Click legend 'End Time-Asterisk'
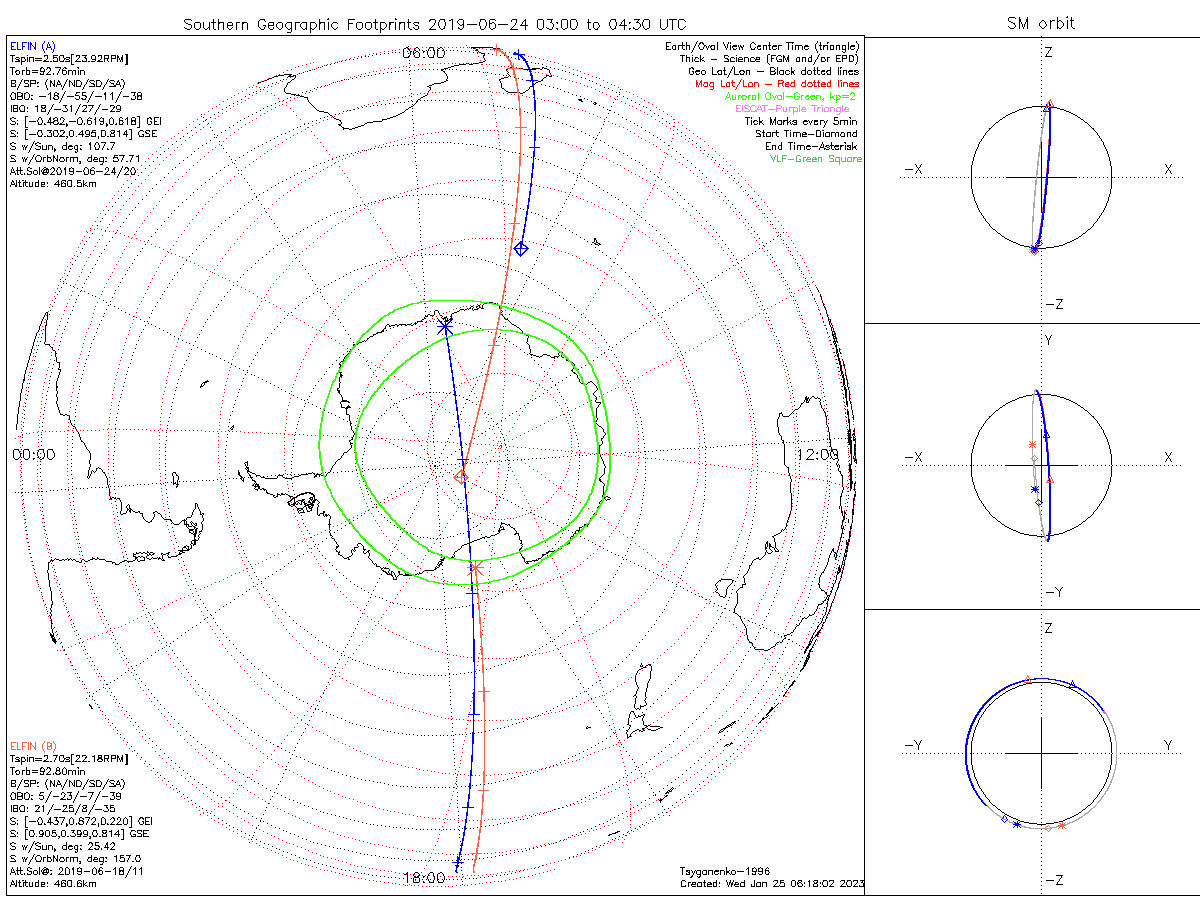 coord(811,146)
